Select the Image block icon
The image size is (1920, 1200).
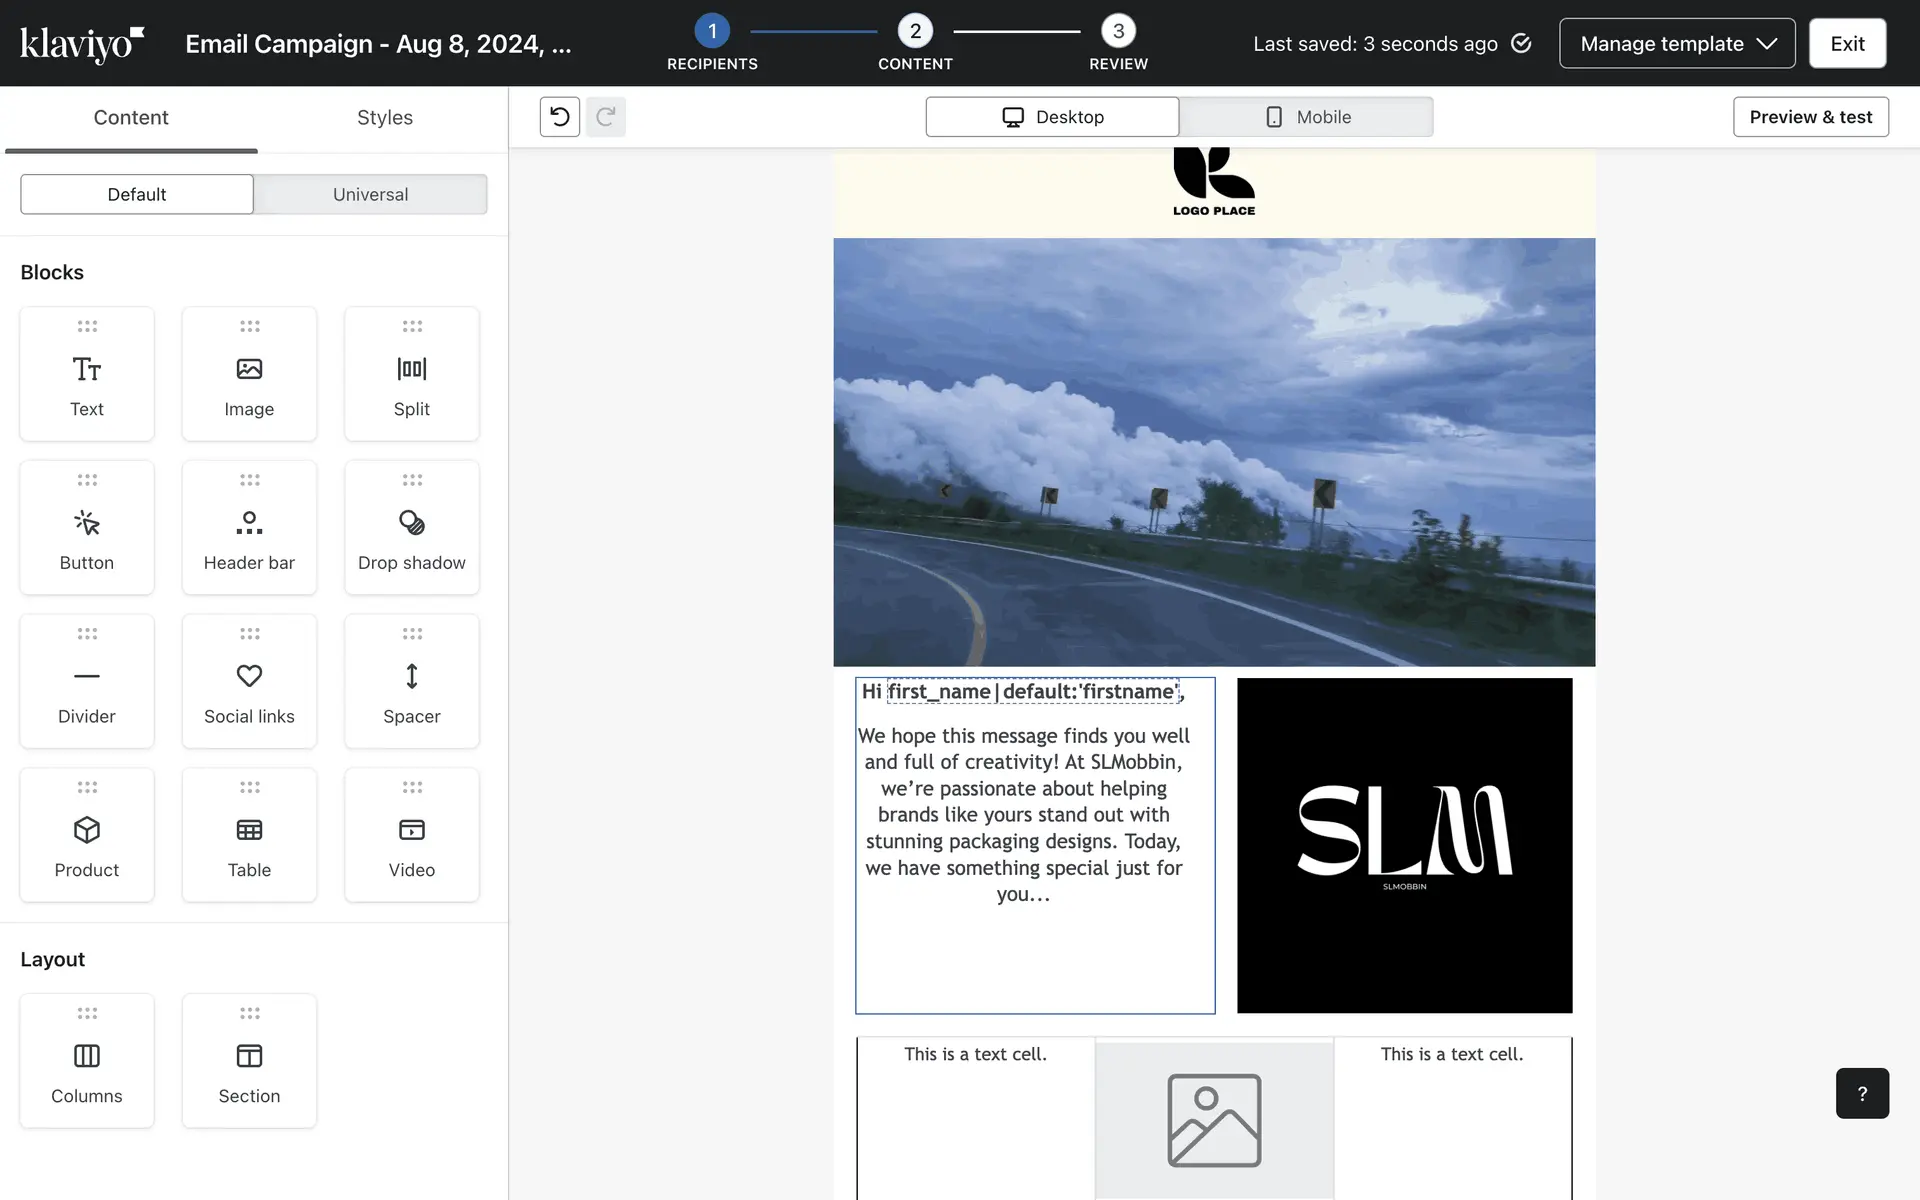(x=249, y=370)
